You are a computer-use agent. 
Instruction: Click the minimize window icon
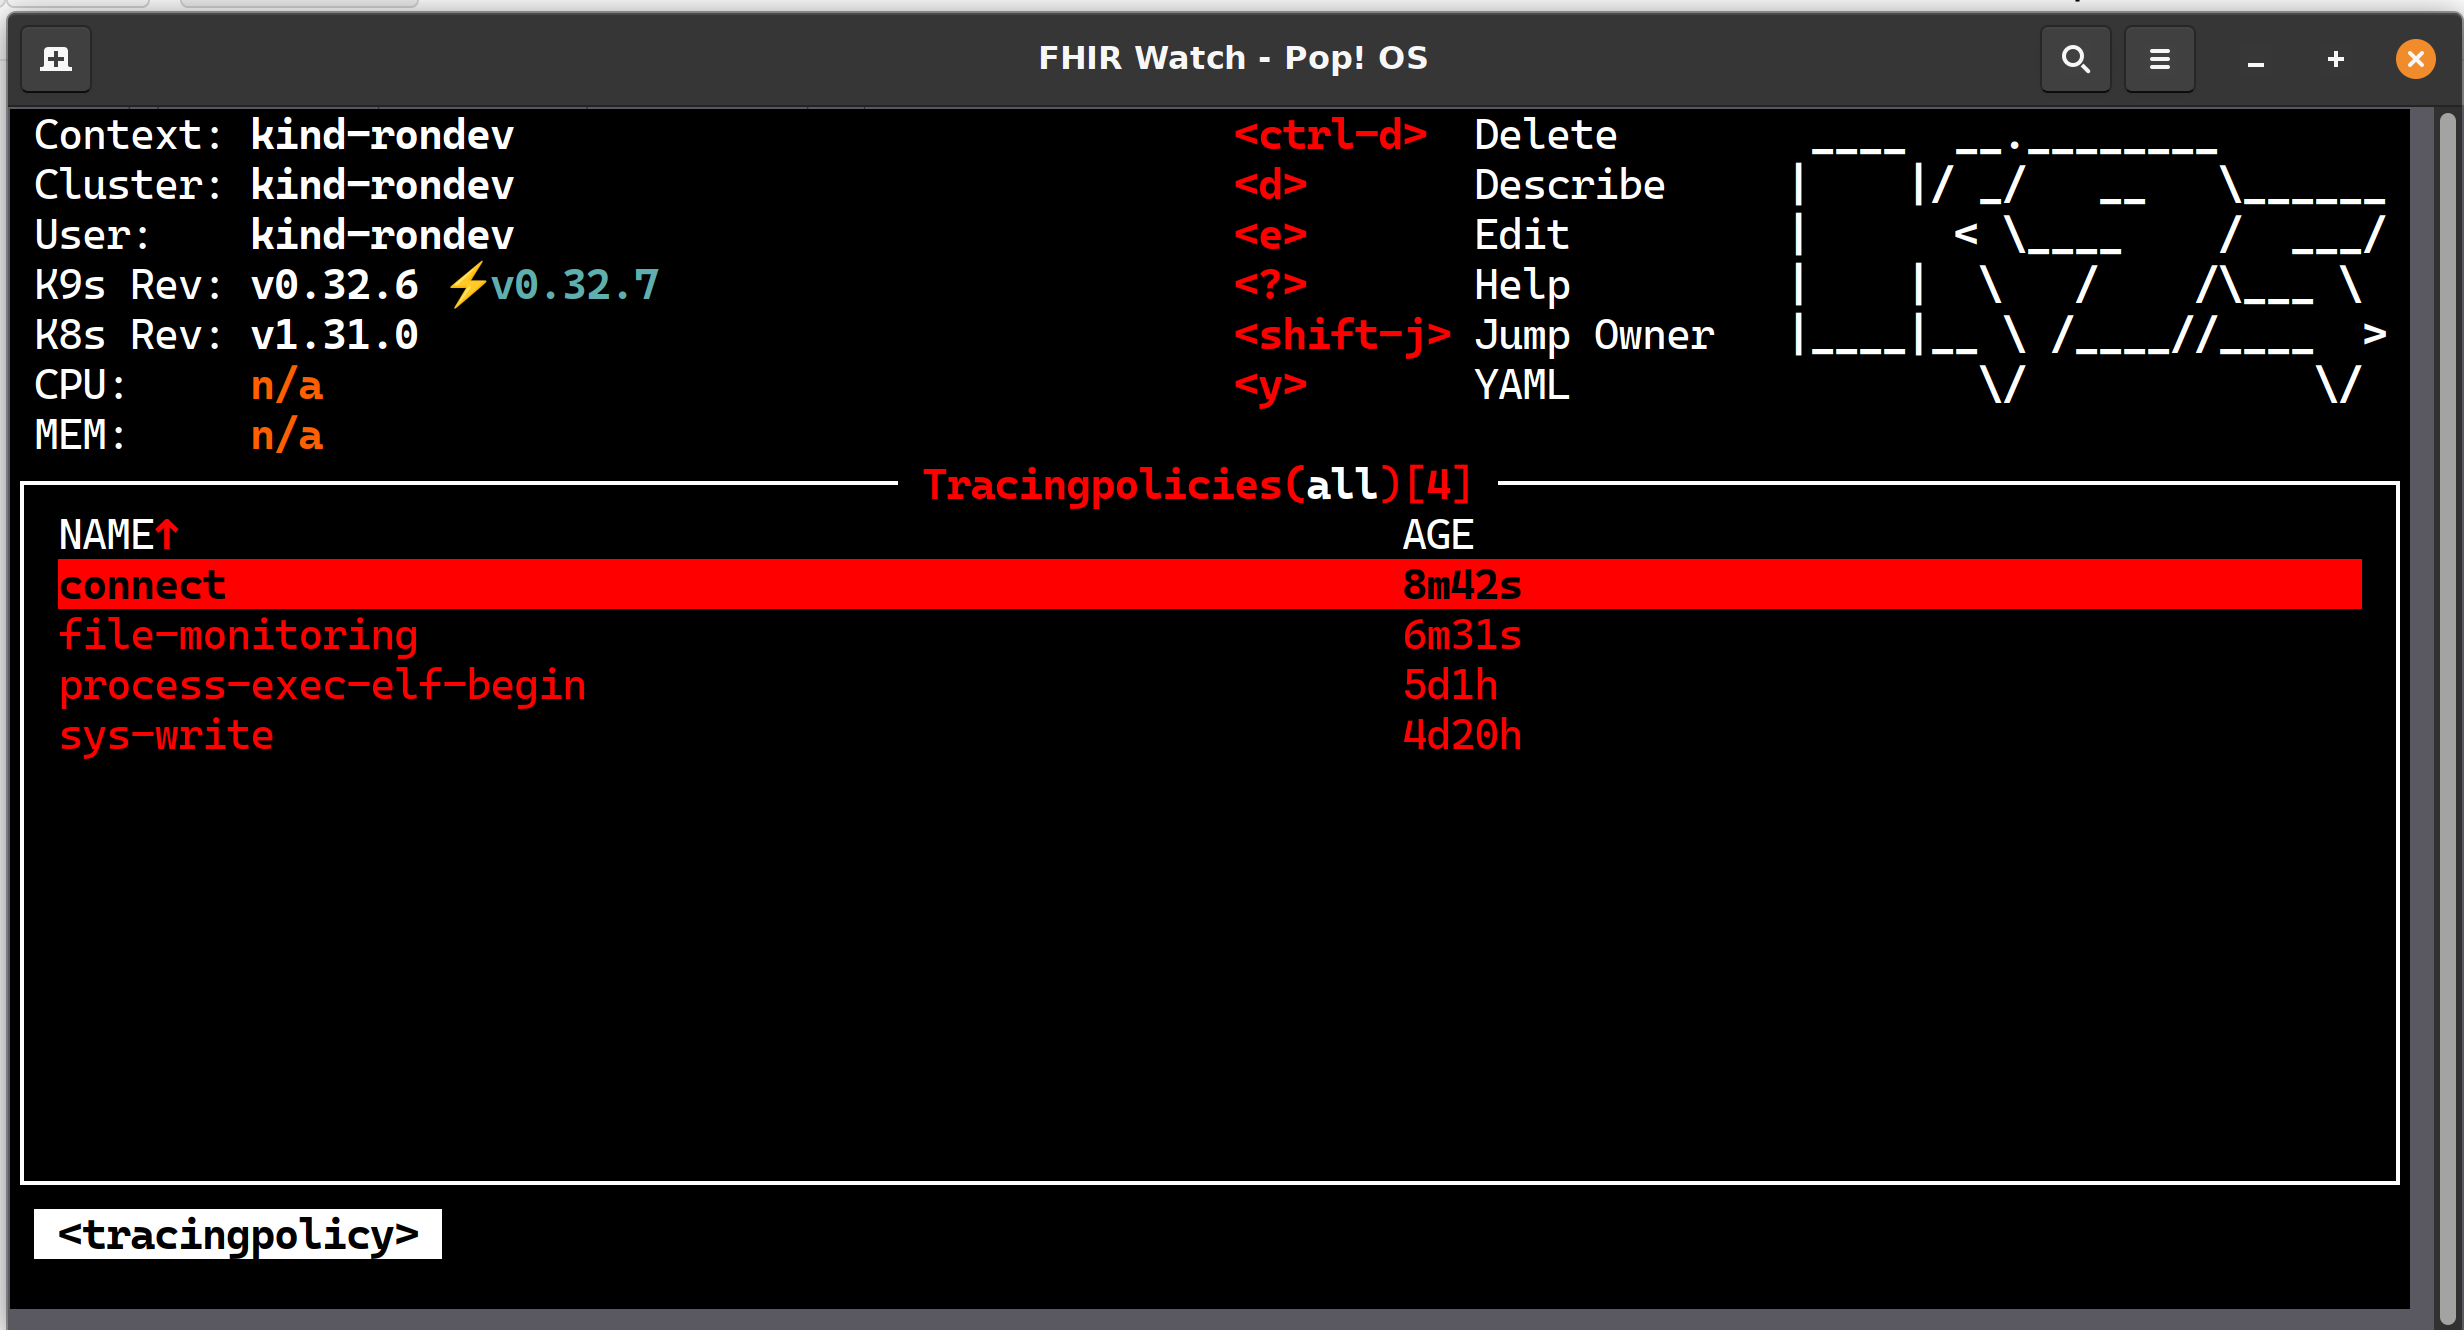(2255, 61)
